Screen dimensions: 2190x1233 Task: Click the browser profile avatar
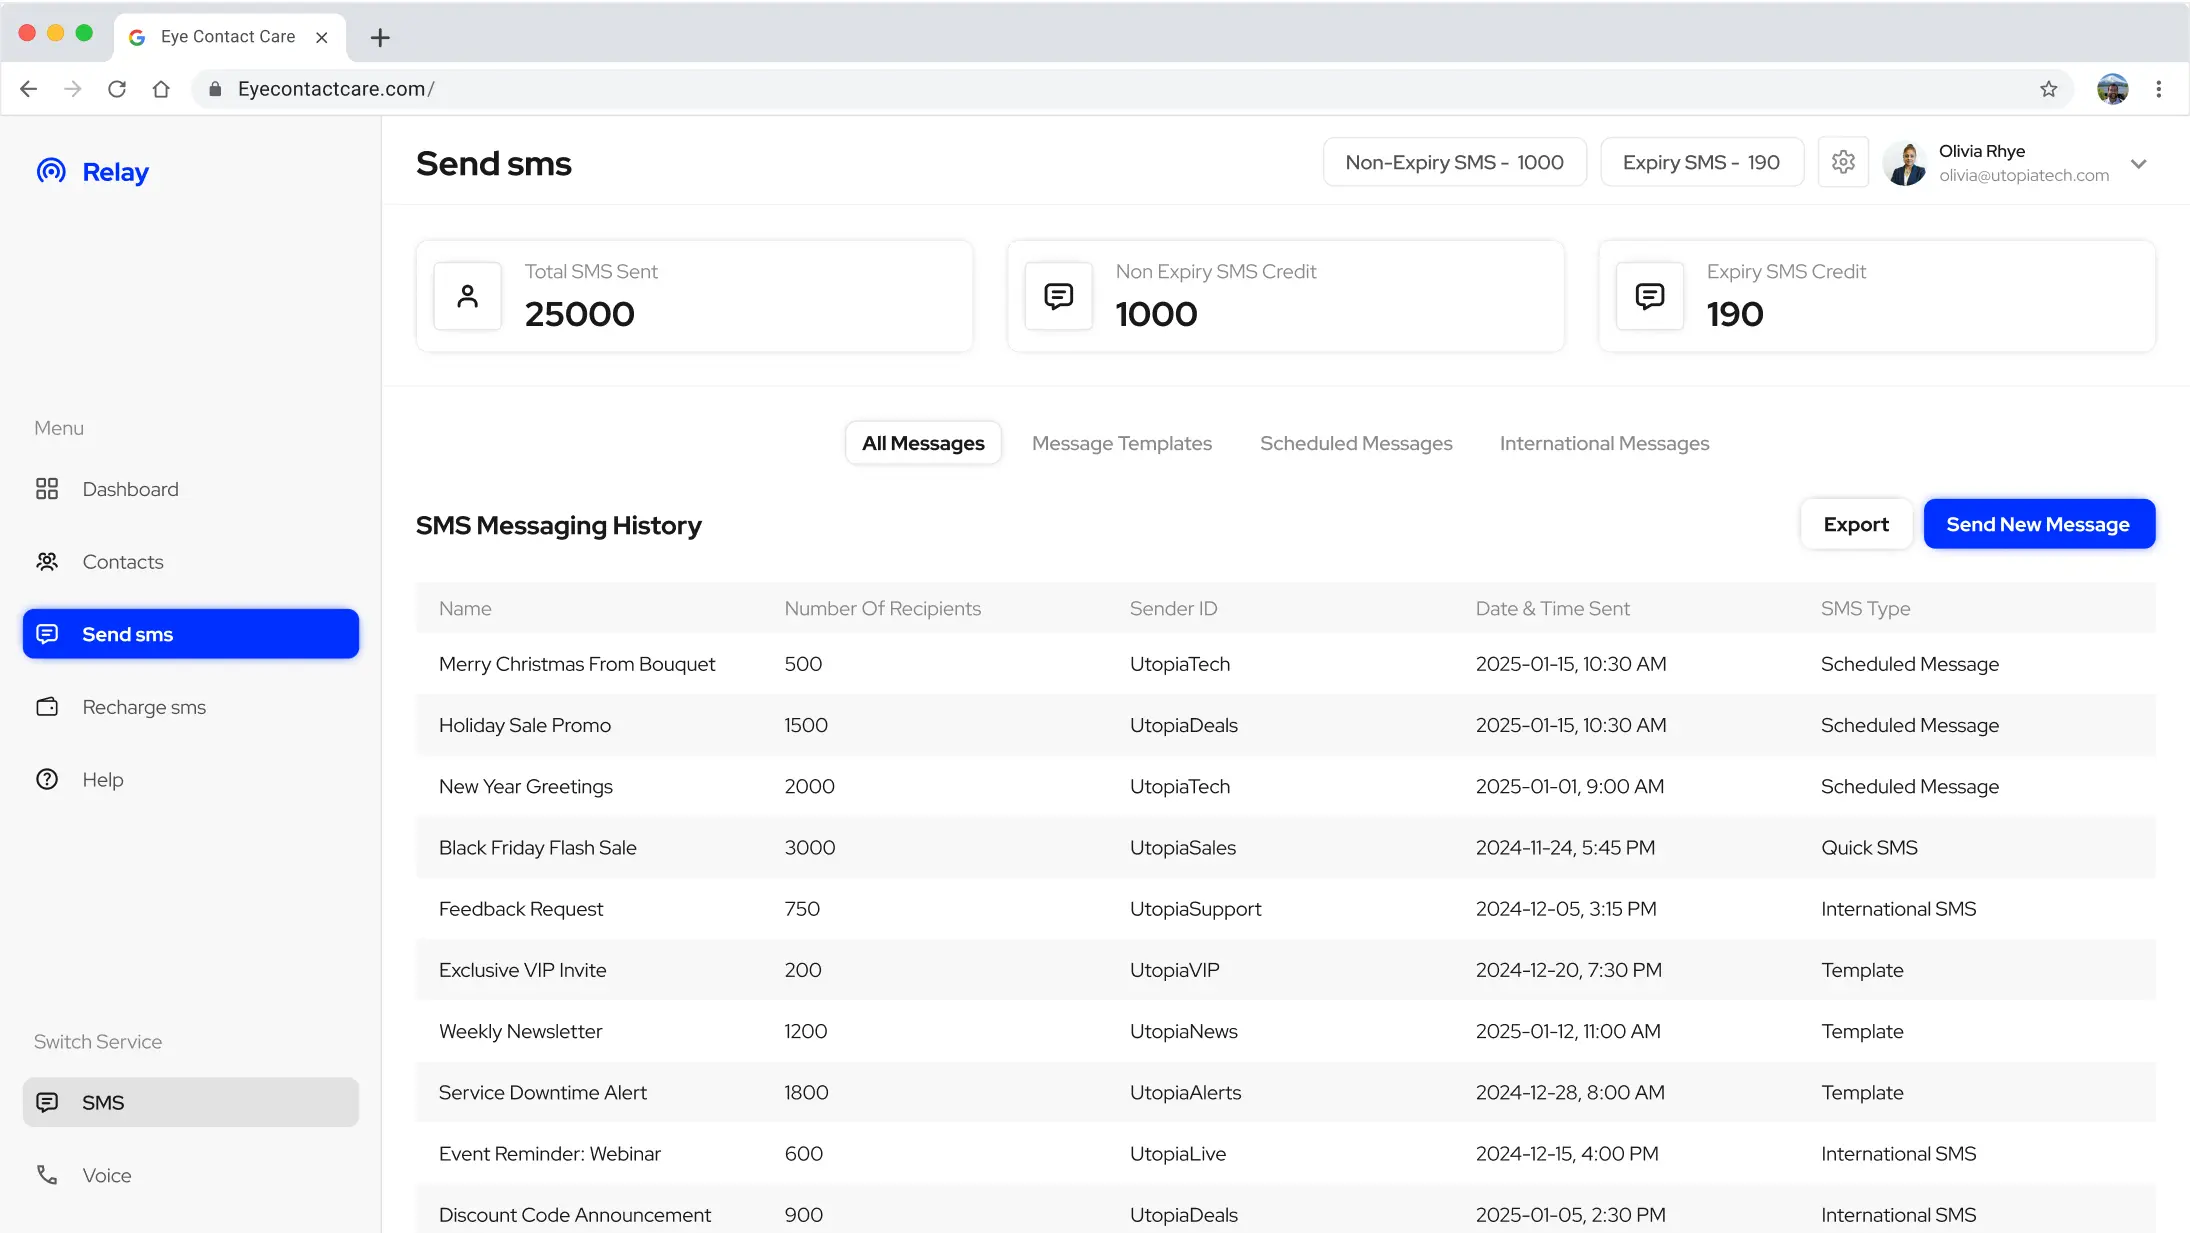[2113, 89]
